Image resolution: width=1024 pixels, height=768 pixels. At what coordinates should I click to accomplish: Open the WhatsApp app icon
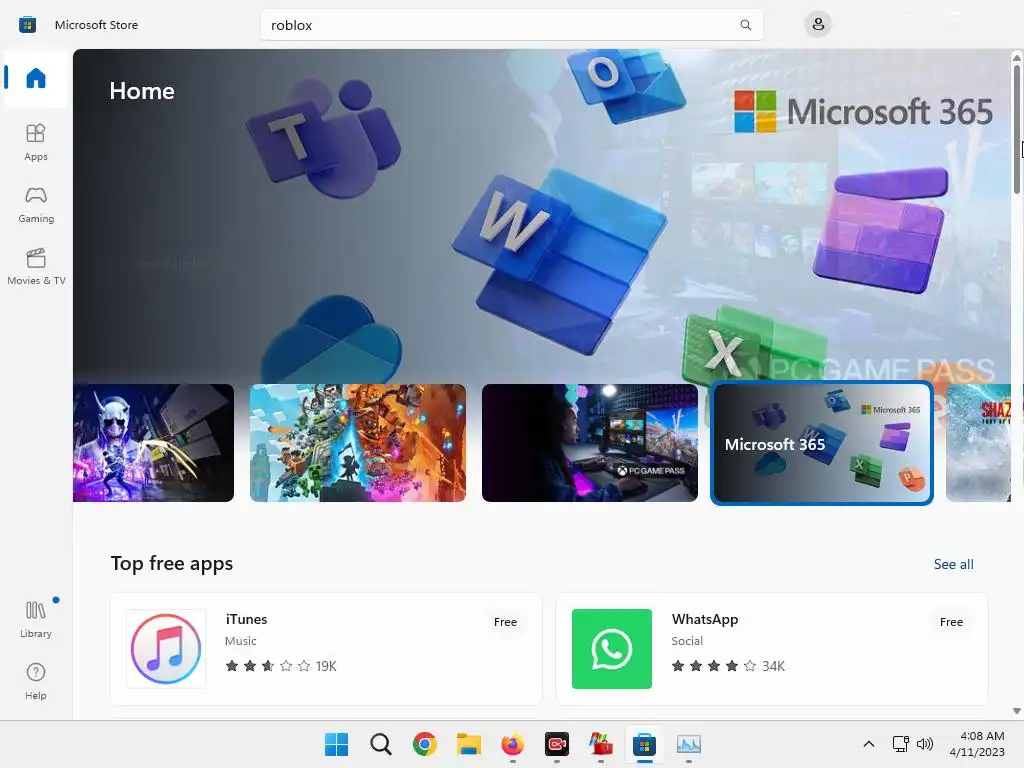[611, 648]
